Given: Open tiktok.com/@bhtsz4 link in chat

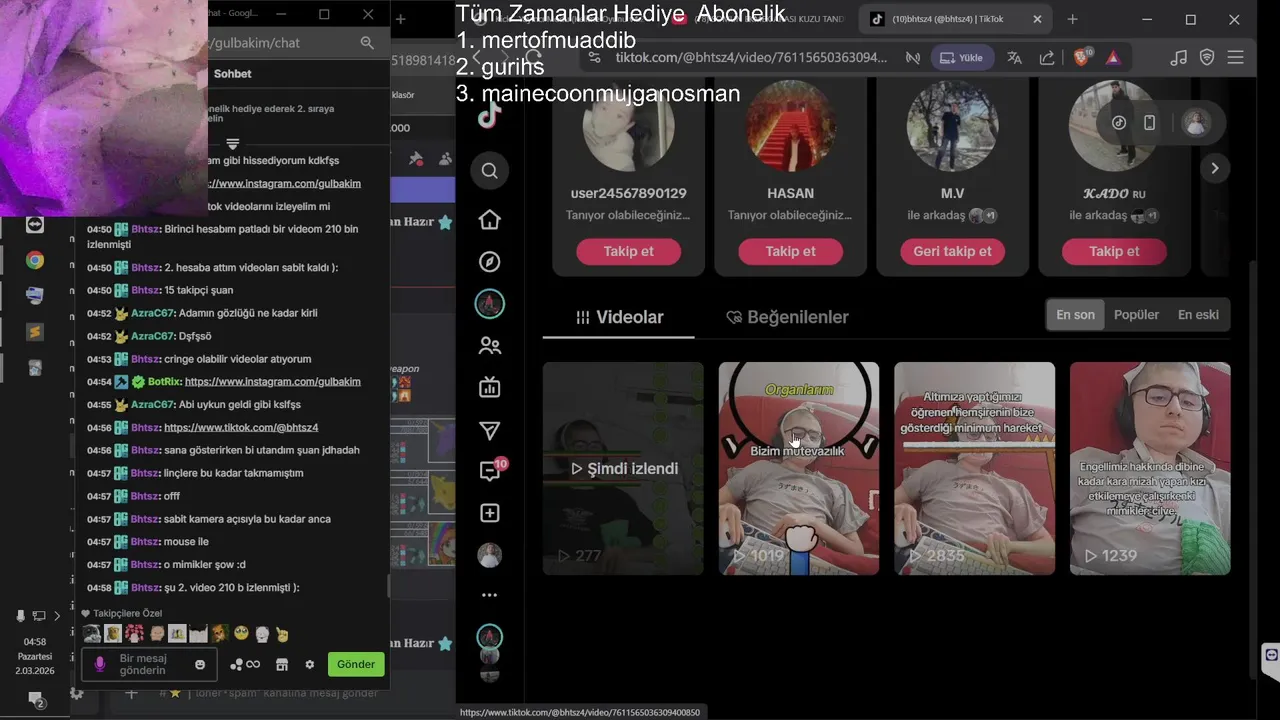Looking at the screenshot, I should click(241, 428).
